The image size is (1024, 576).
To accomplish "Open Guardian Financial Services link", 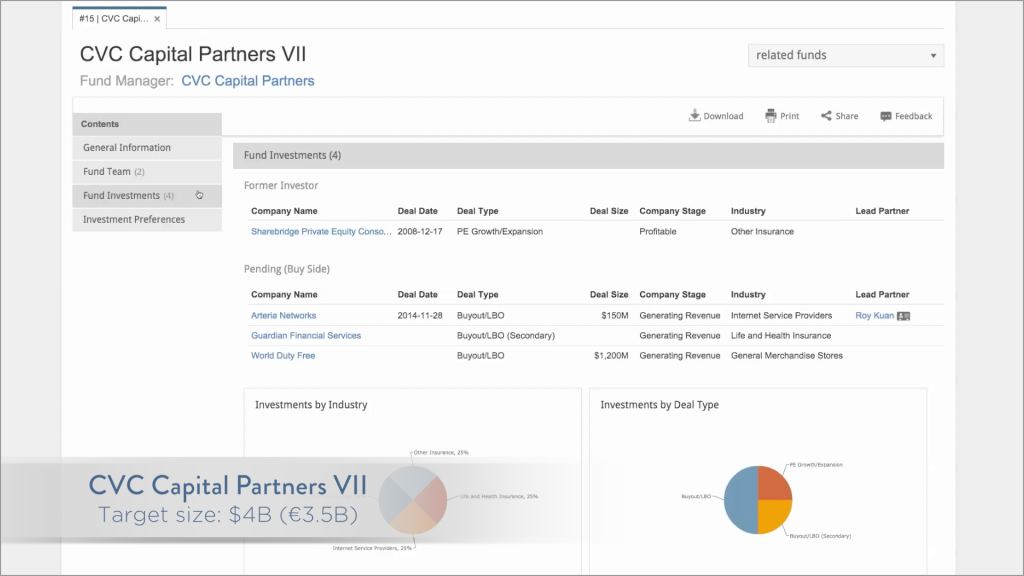I will (x=306, y=336).
